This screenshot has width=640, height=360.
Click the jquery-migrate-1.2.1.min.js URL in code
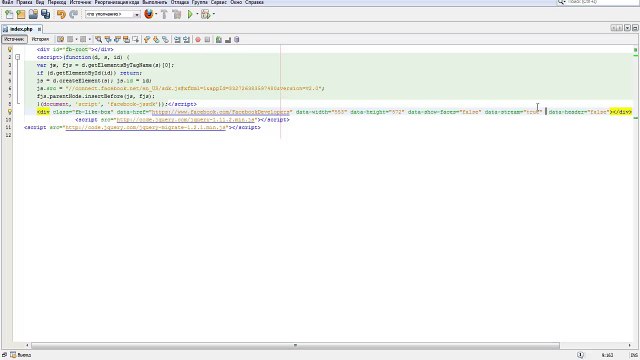(x=146, y=127)
